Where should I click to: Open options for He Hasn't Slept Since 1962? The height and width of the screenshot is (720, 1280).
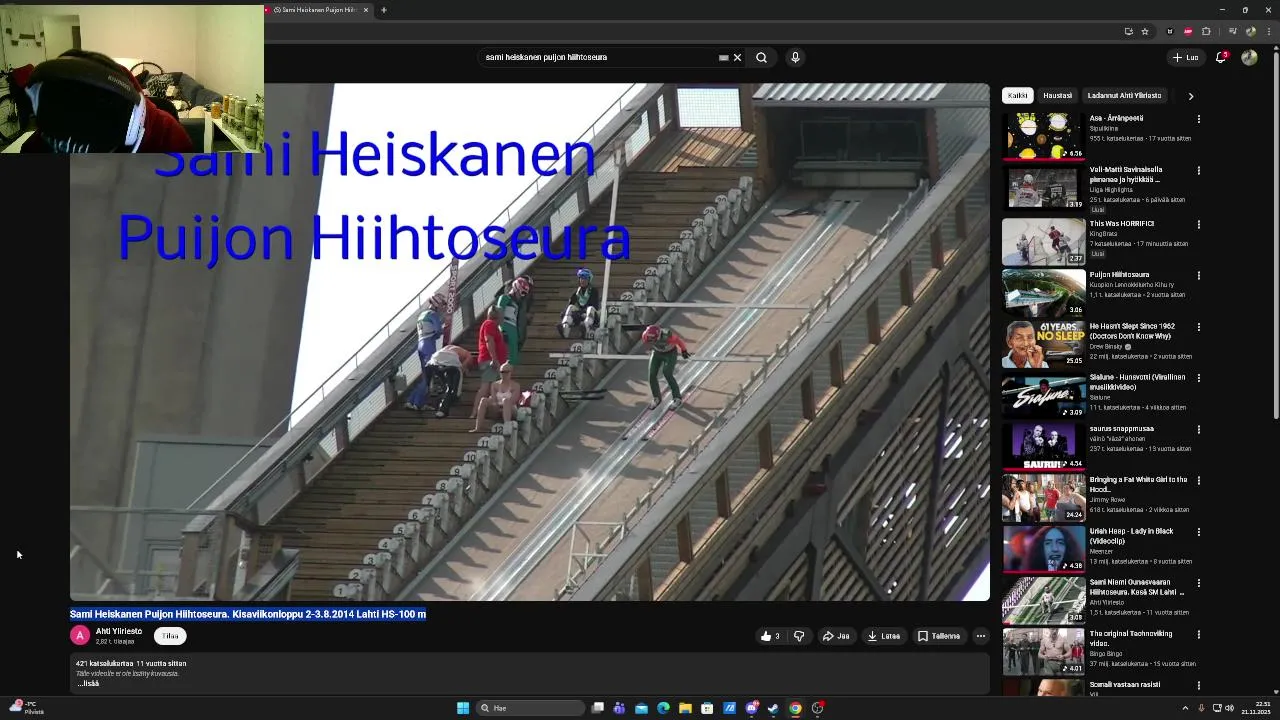[x=1199, y=327]
